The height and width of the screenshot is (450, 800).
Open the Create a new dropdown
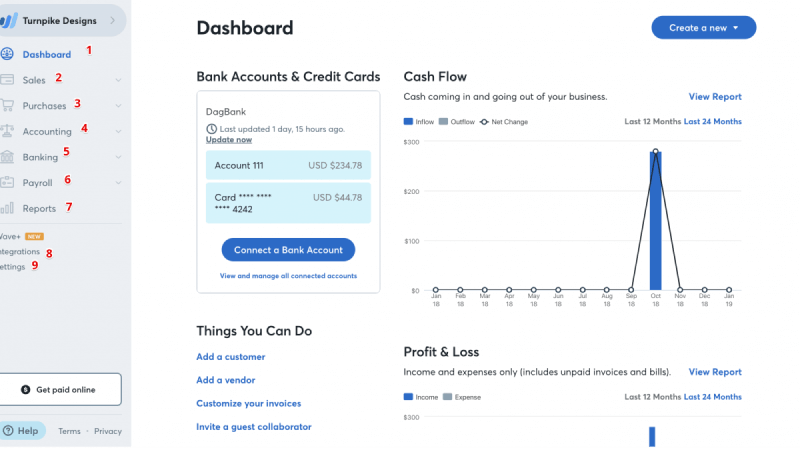click(x=704, y=28)
